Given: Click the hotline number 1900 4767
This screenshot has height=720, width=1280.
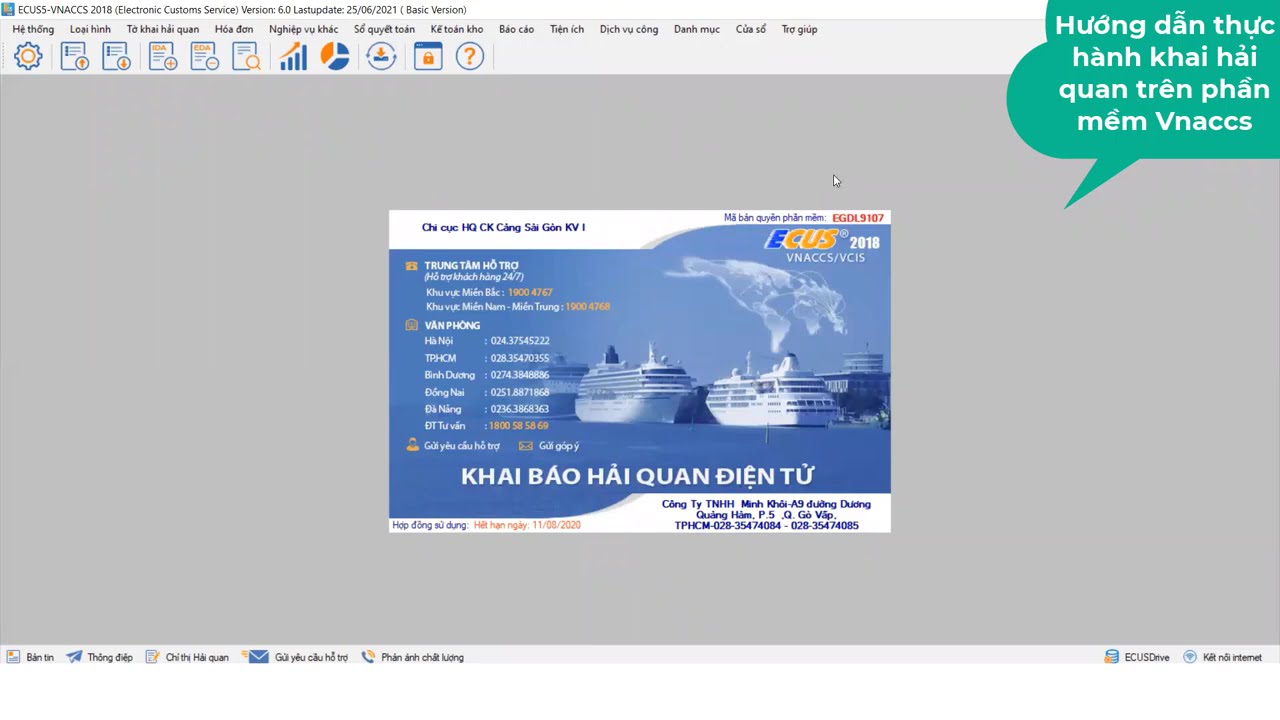Looking at the screenshot, I should click(x=530, y=292).
